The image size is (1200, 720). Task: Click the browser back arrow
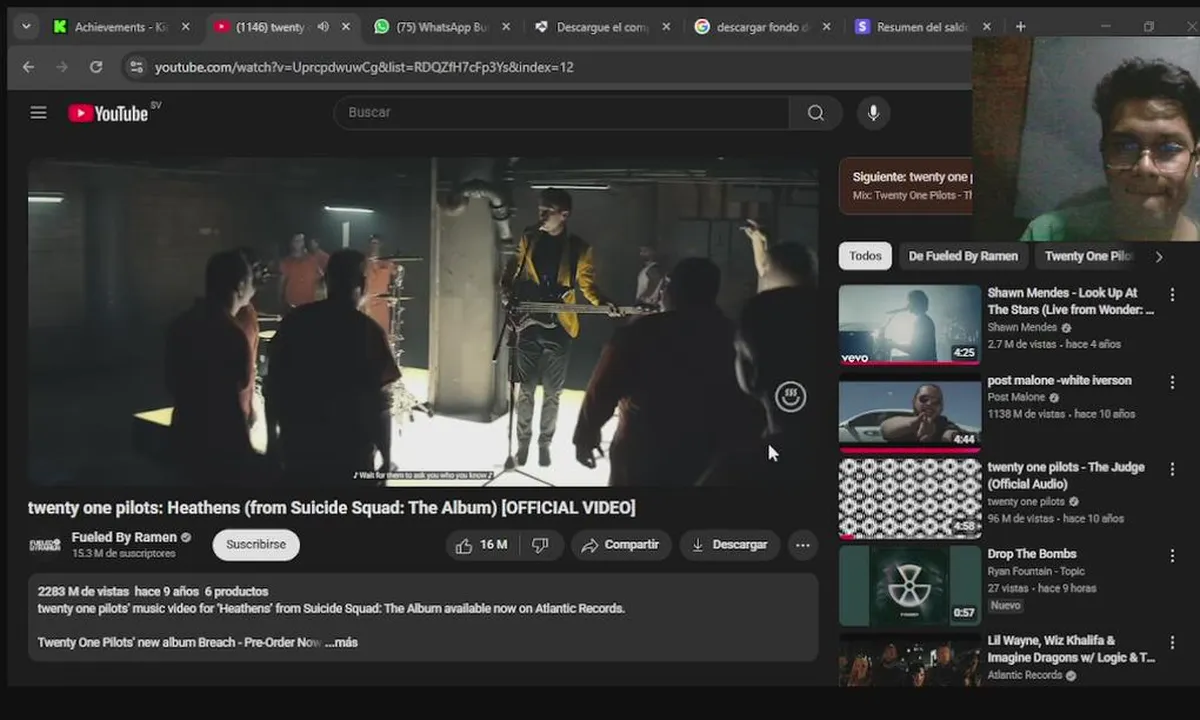tap(28, 67)
